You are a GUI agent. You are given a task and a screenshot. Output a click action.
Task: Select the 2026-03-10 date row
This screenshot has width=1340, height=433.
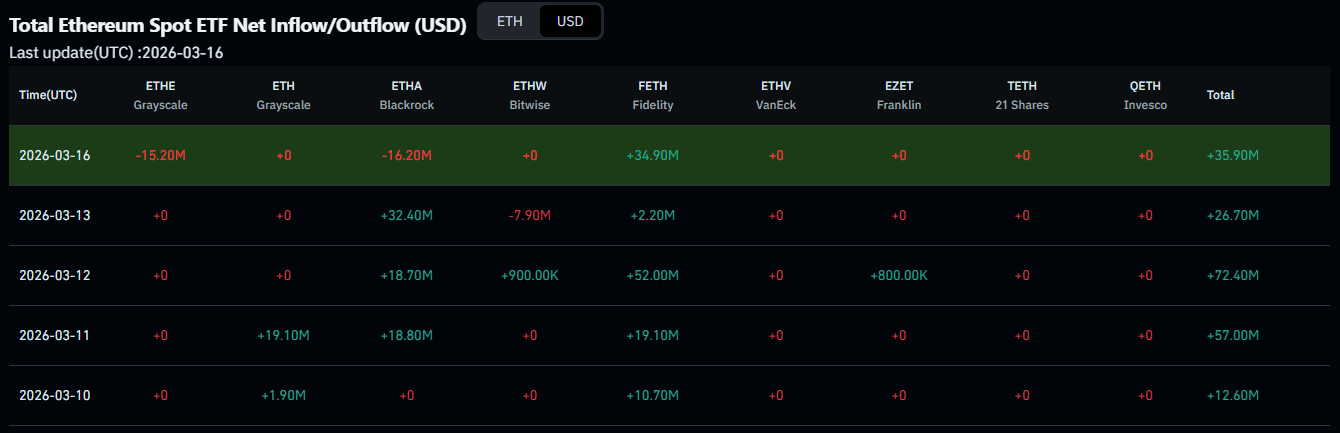point(55,396)
